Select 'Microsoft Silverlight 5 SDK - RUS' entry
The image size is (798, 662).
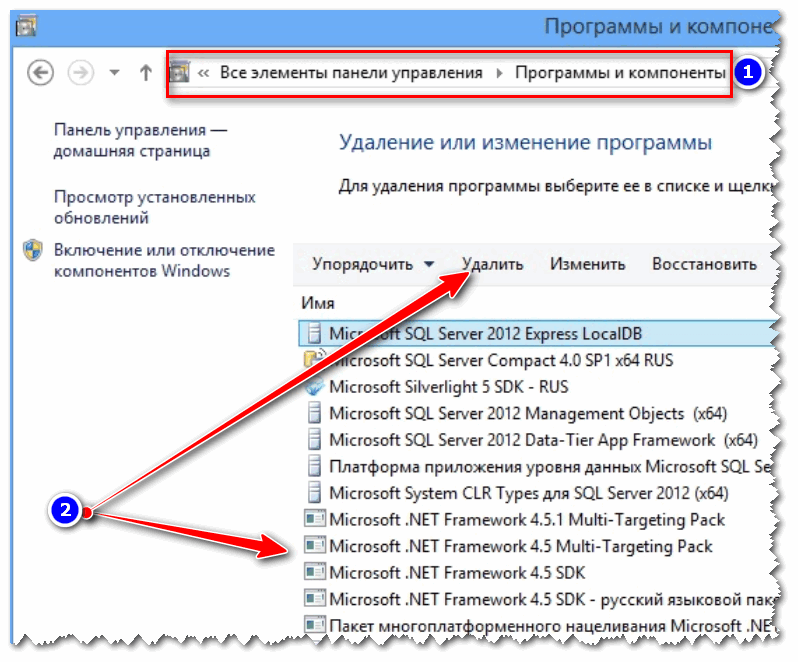[x=448, y=387]
